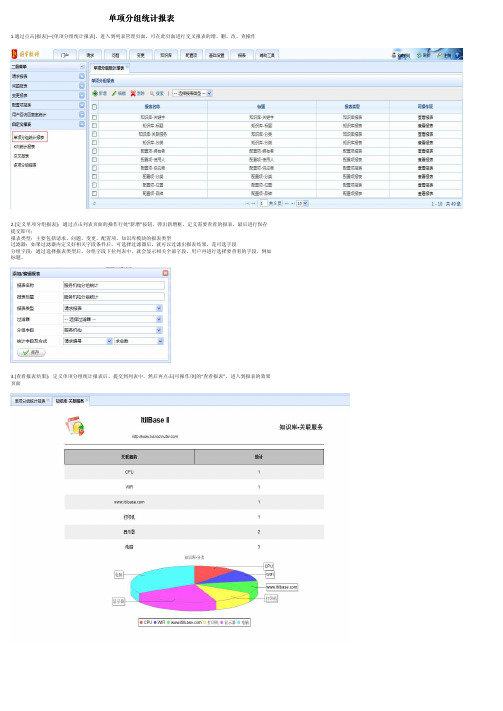Click the green add-new report icon
The height and width of the screenshot is (711, 503).
click(95, 93)
